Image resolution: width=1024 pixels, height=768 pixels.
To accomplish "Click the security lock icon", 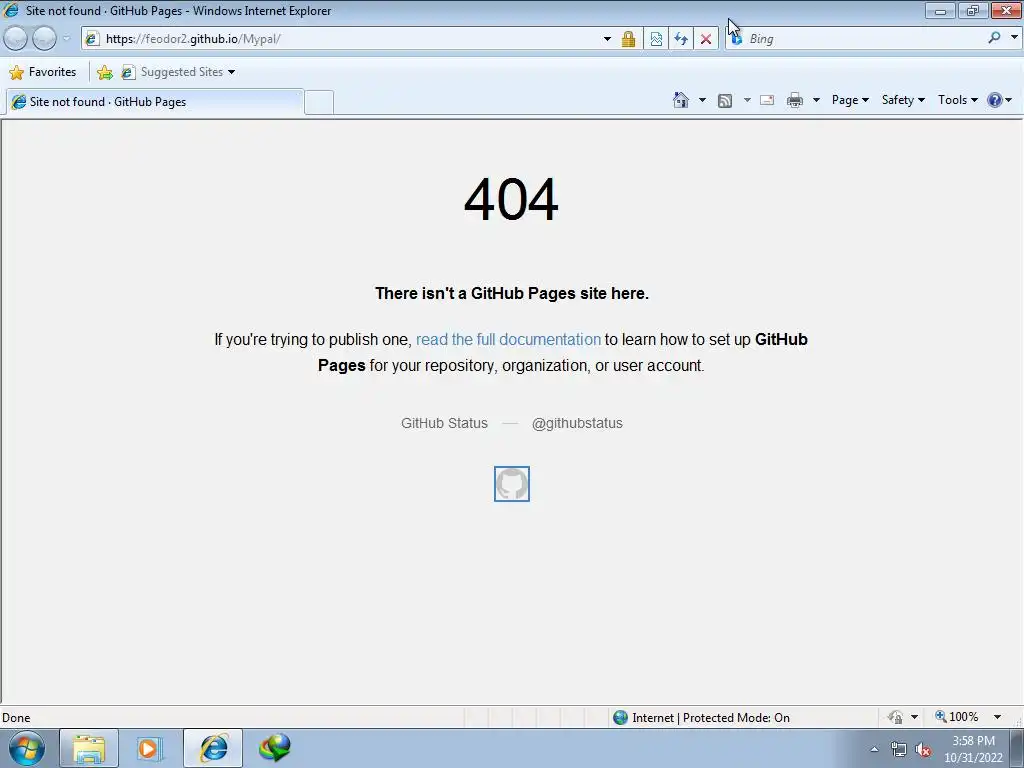I will point(628,39).
